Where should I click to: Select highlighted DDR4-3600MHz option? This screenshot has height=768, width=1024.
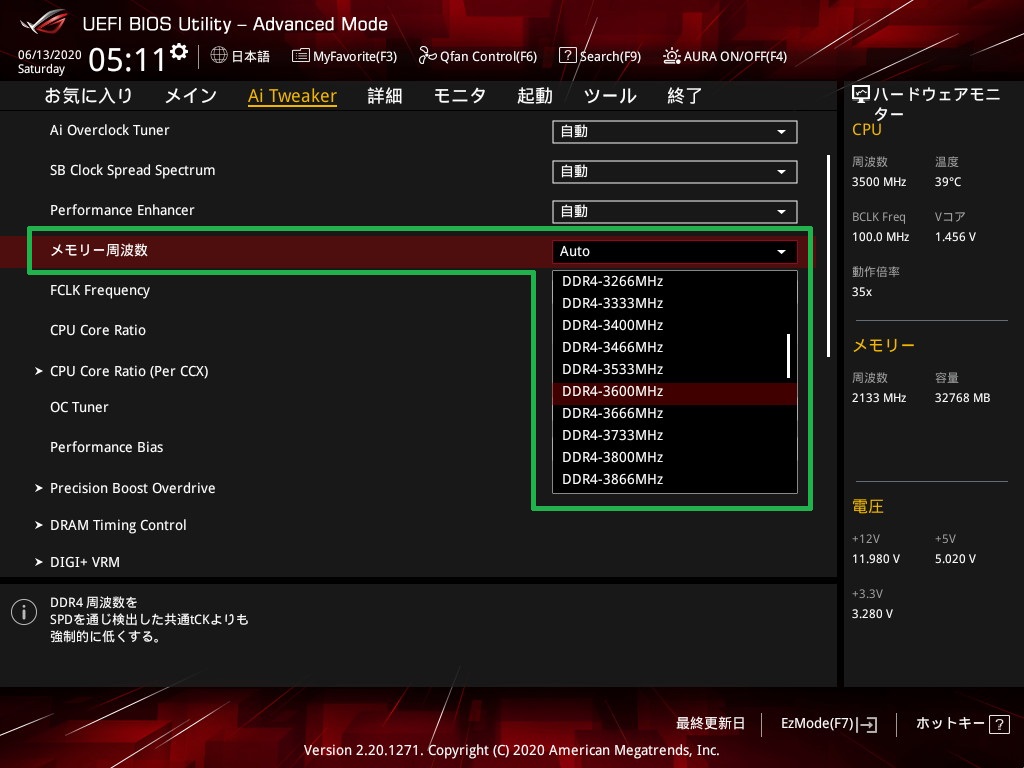675,391
